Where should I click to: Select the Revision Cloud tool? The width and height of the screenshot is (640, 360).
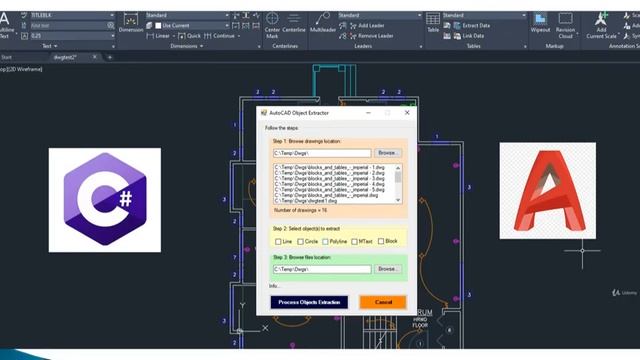pos(565,25)
